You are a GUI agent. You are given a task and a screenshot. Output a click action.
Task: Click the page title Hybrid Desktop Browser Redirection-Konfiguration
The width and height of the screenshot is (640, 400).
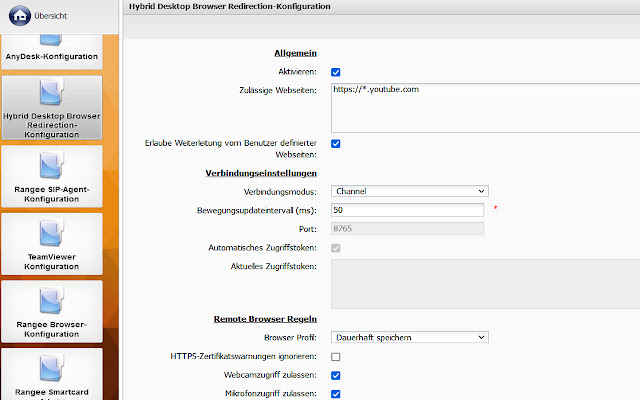pyautogui.click(x=230, y=6)
